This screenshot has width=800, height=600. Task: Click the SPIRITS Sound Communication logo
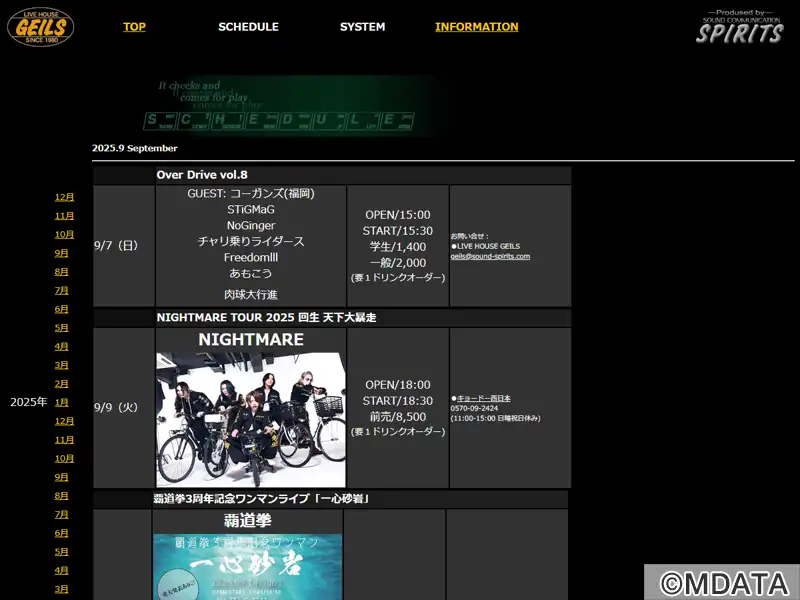tap(739, 27)
